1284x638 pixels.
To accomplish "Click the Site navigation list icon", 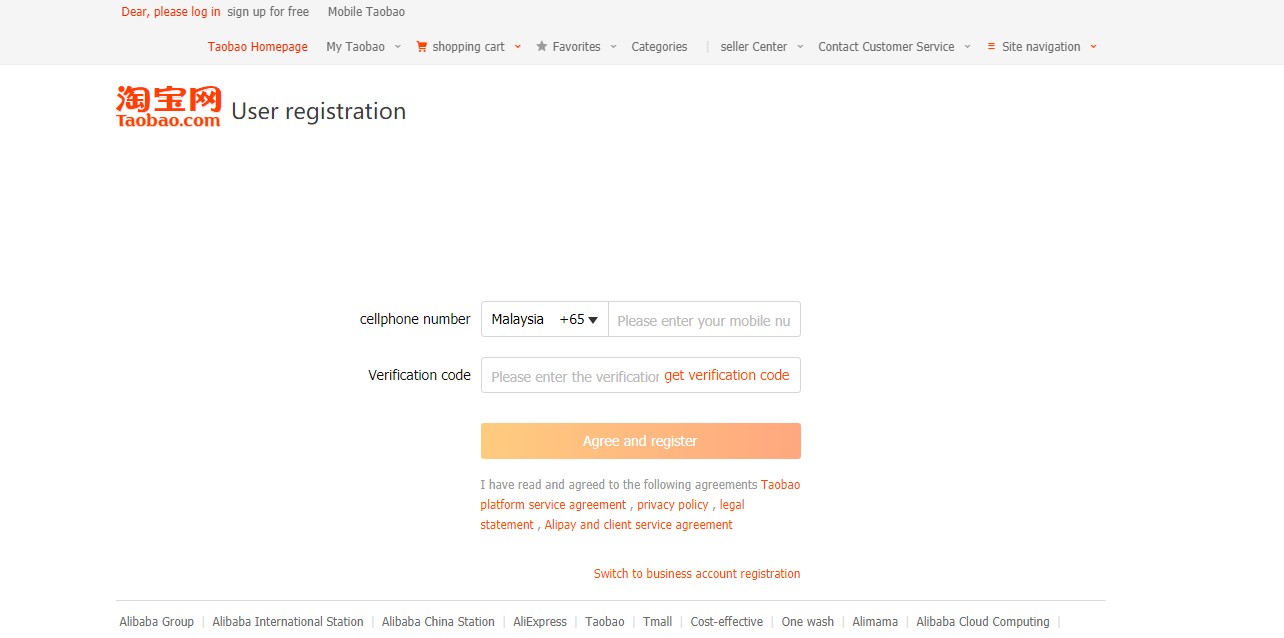I will pyautogui.click(x=989, y=46).
